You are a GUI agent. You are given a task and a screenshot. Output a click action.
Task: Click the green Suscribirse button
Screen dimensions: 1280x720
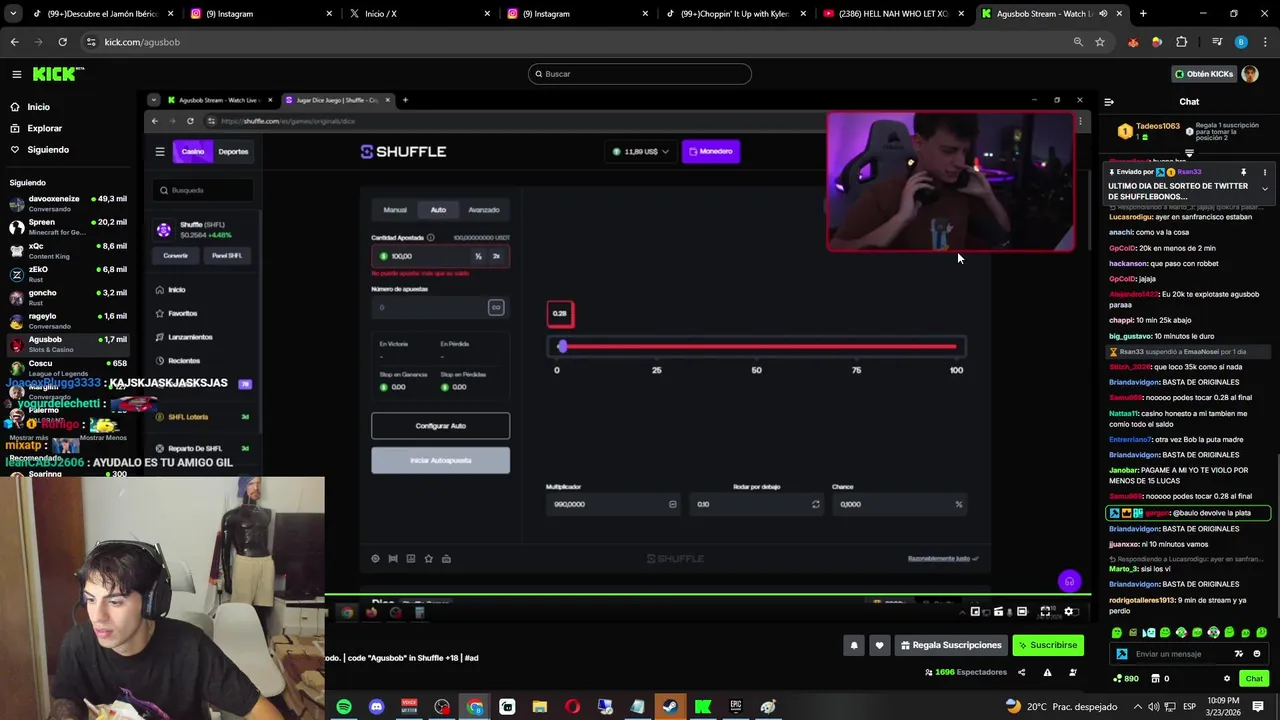(x=1048, y=646)
